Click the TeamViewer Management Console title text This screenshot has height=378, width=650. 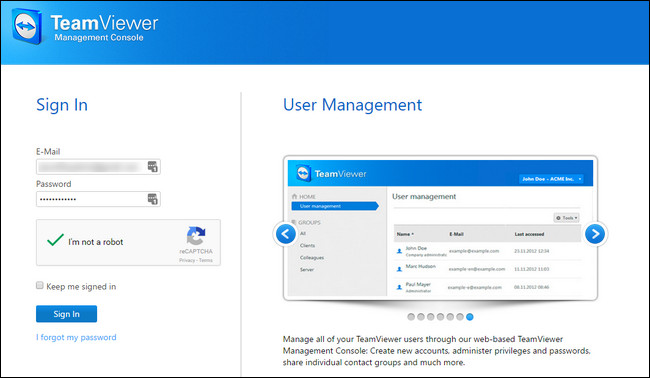coord(104,27)
